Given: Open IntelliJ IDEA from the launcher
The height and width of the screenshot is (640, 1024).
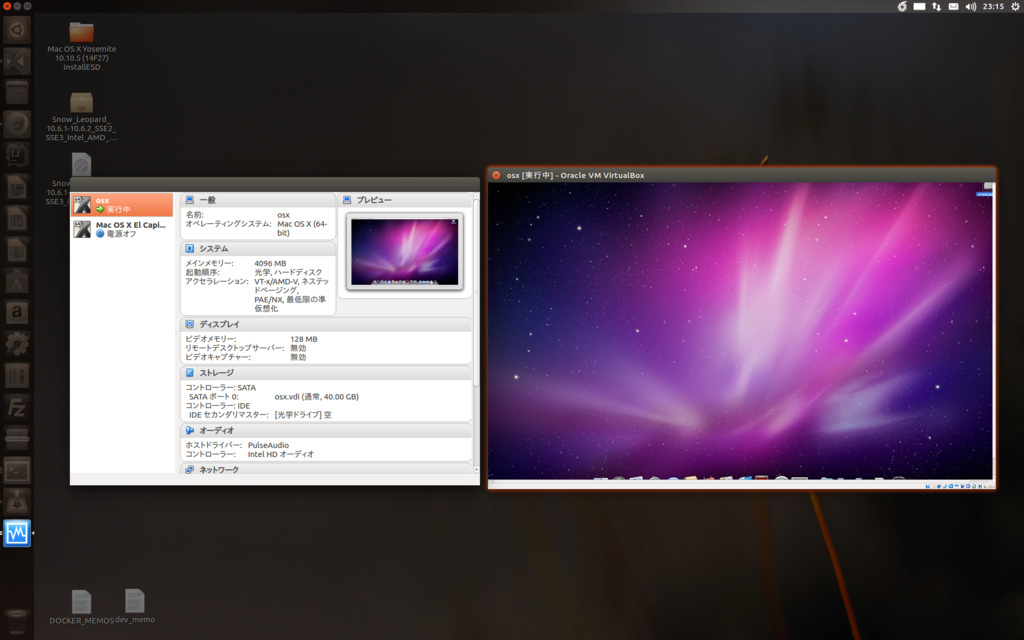Looking at the screenshot, I should 17,155.
